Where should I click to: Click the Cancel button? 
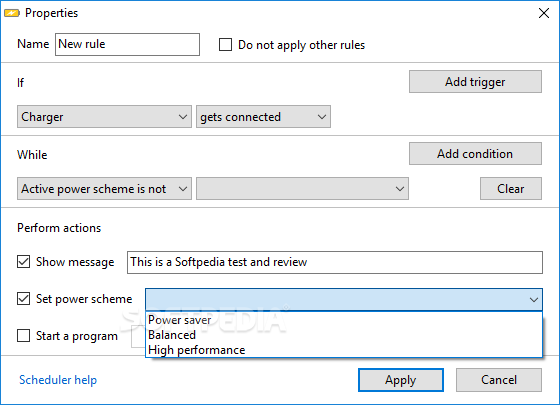coord(499,380)
